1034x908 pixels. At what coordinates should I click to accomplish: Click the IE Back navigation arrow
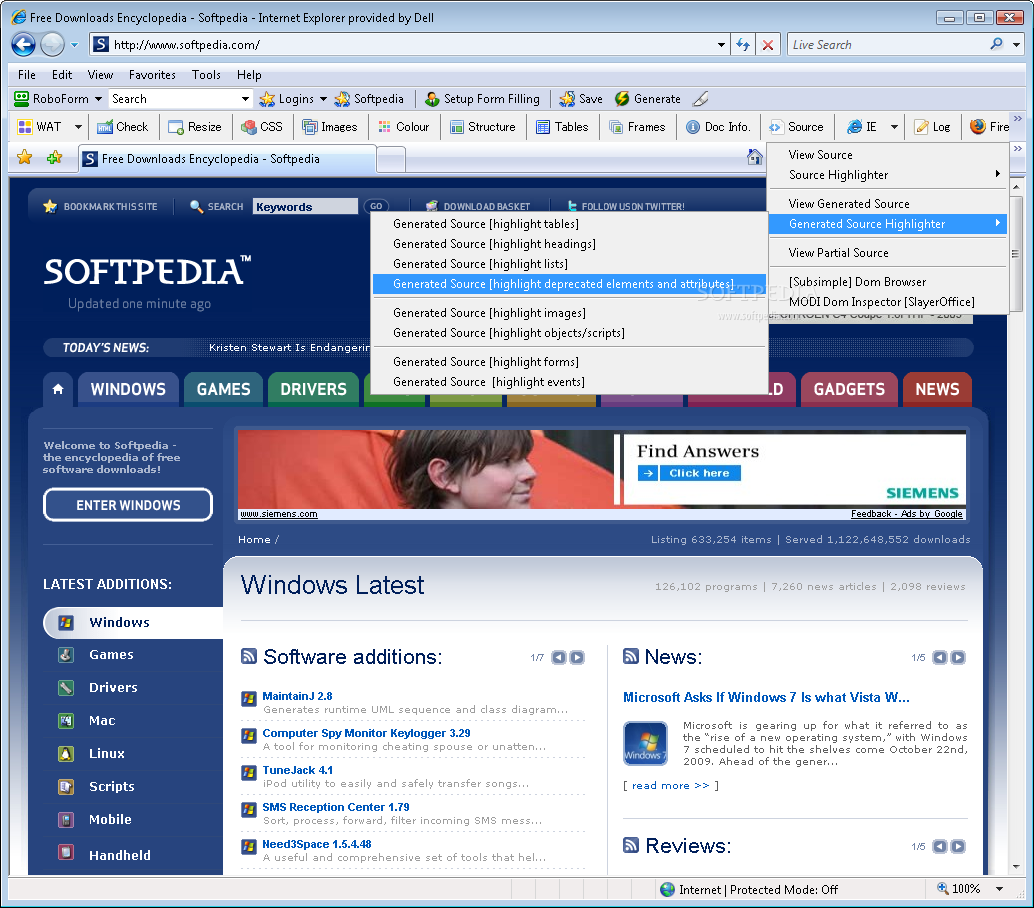[23, 45]
